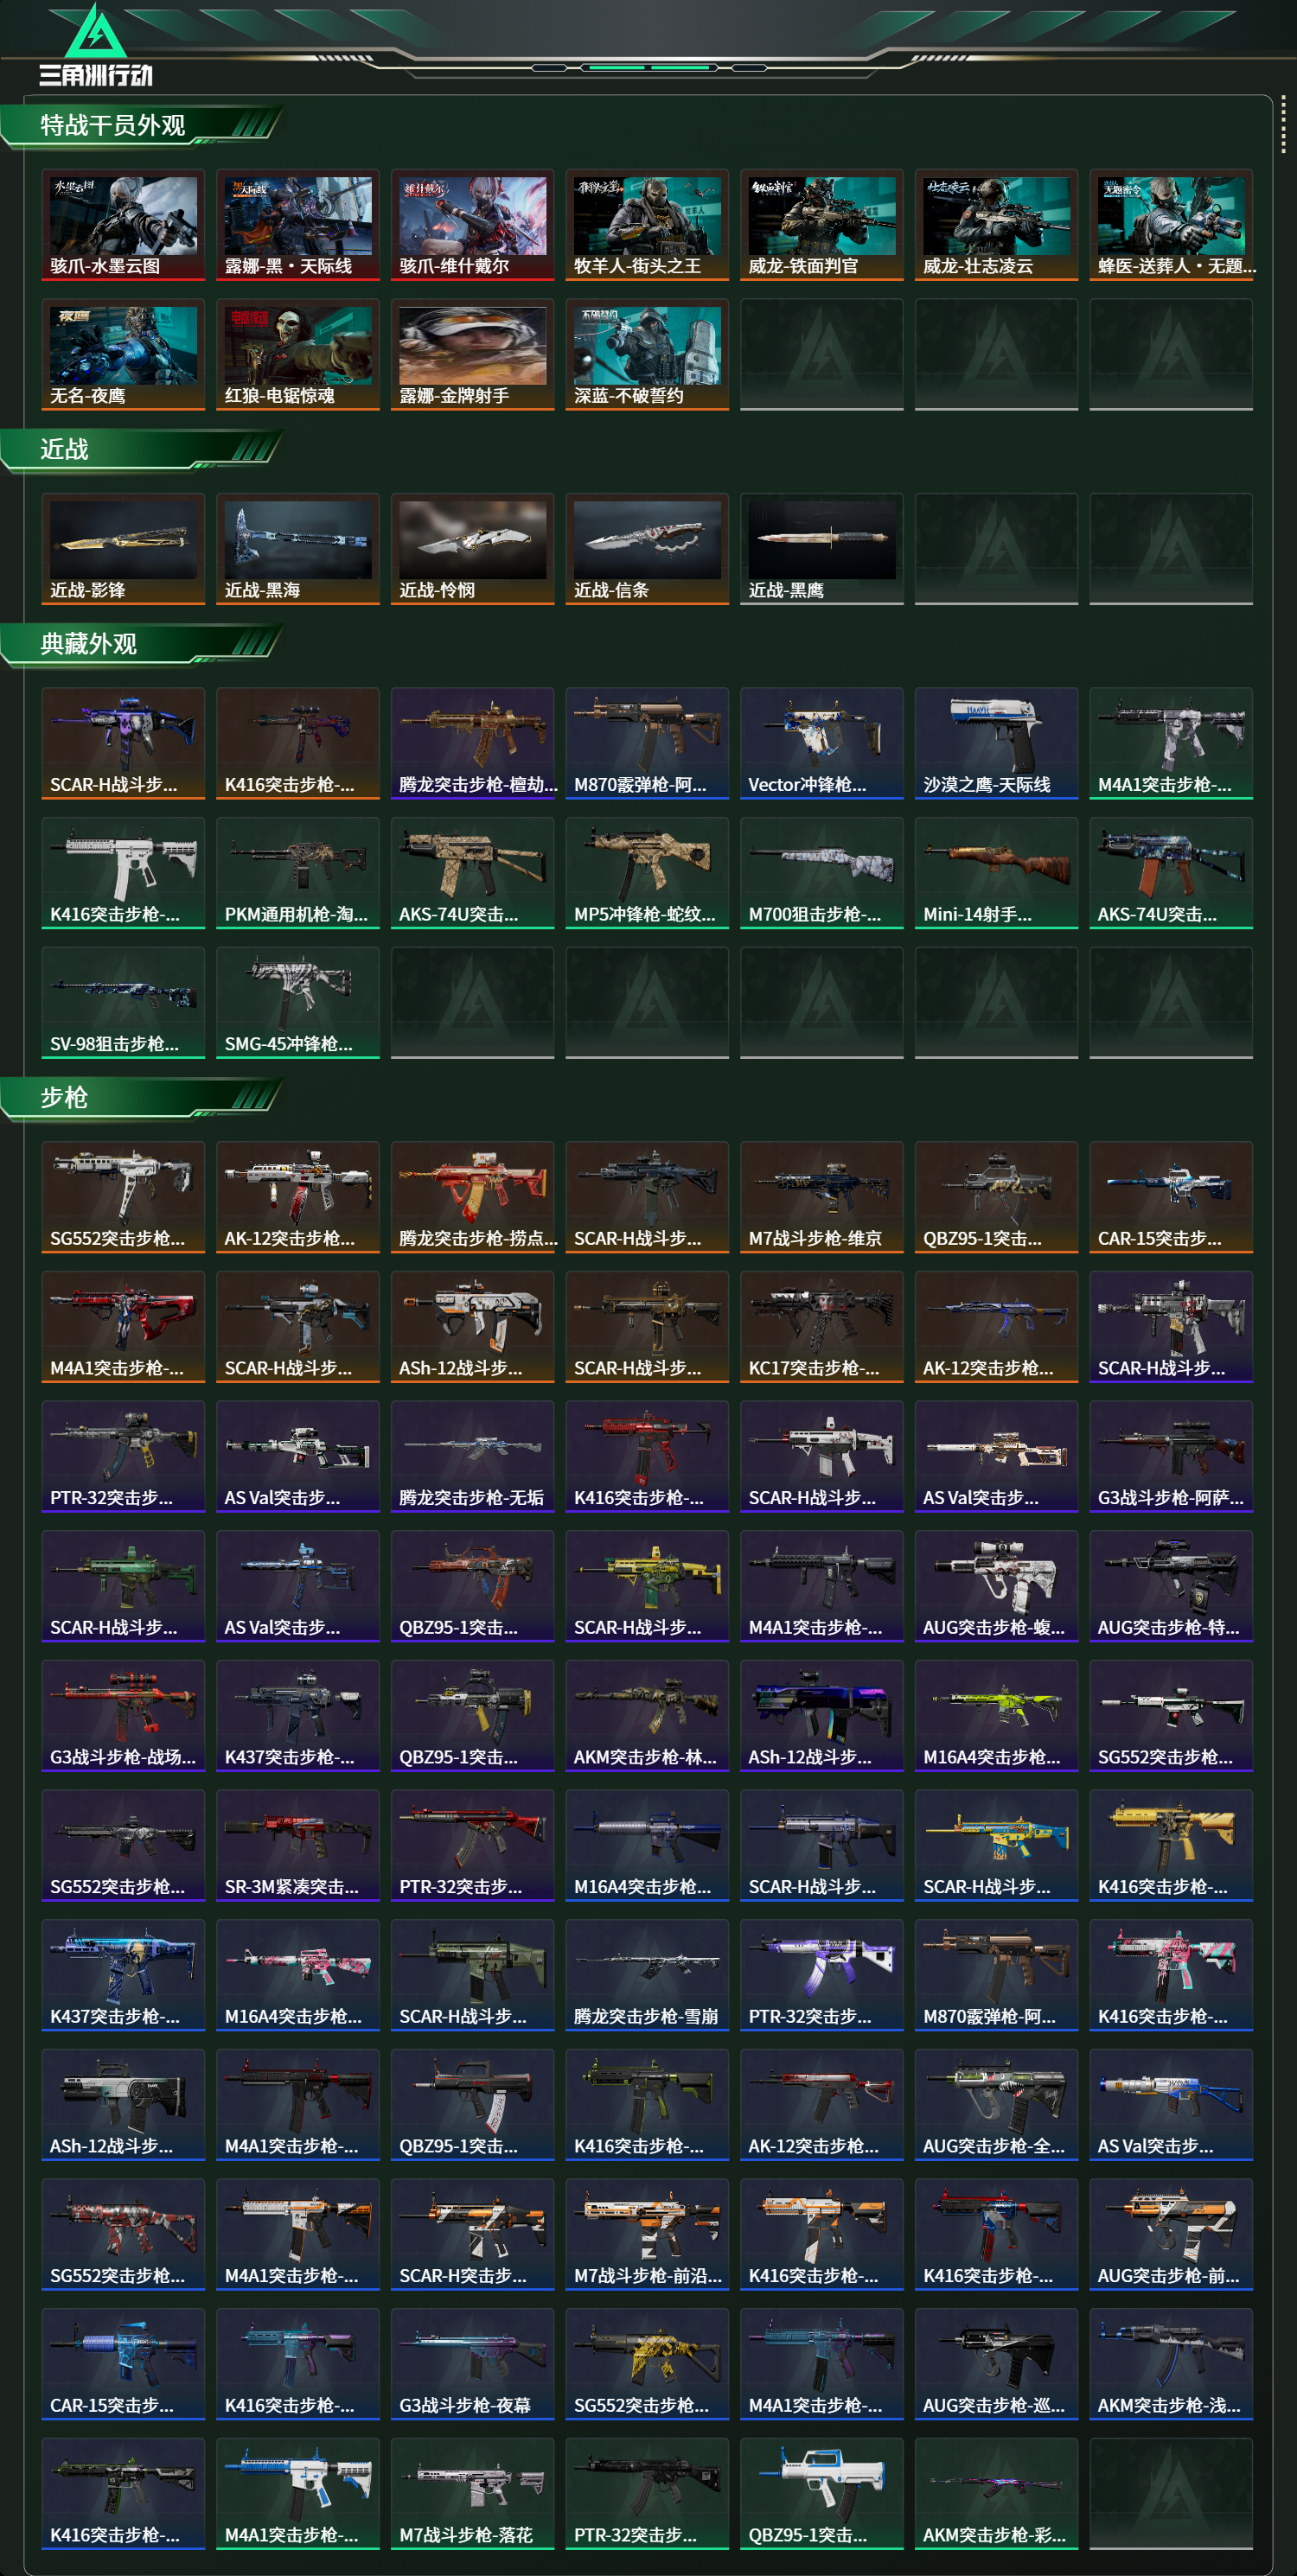Select the M7战斗步枪-维京 rifle icon
This screenshot has width=1297, height=2576.
(822, 1196)
